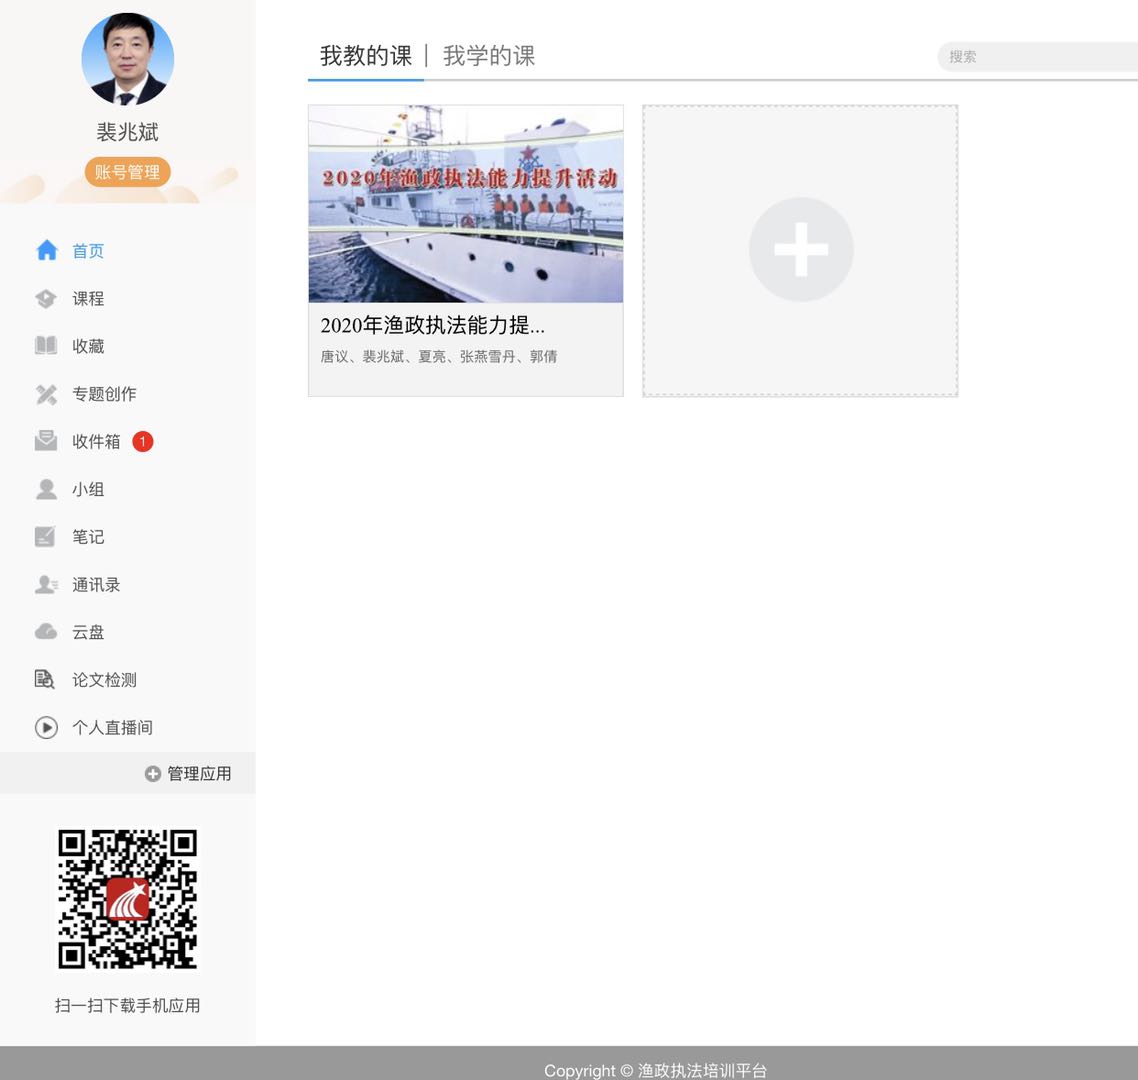
Task: Switch to the 我学的课 tab
Action: pos(489,56)
